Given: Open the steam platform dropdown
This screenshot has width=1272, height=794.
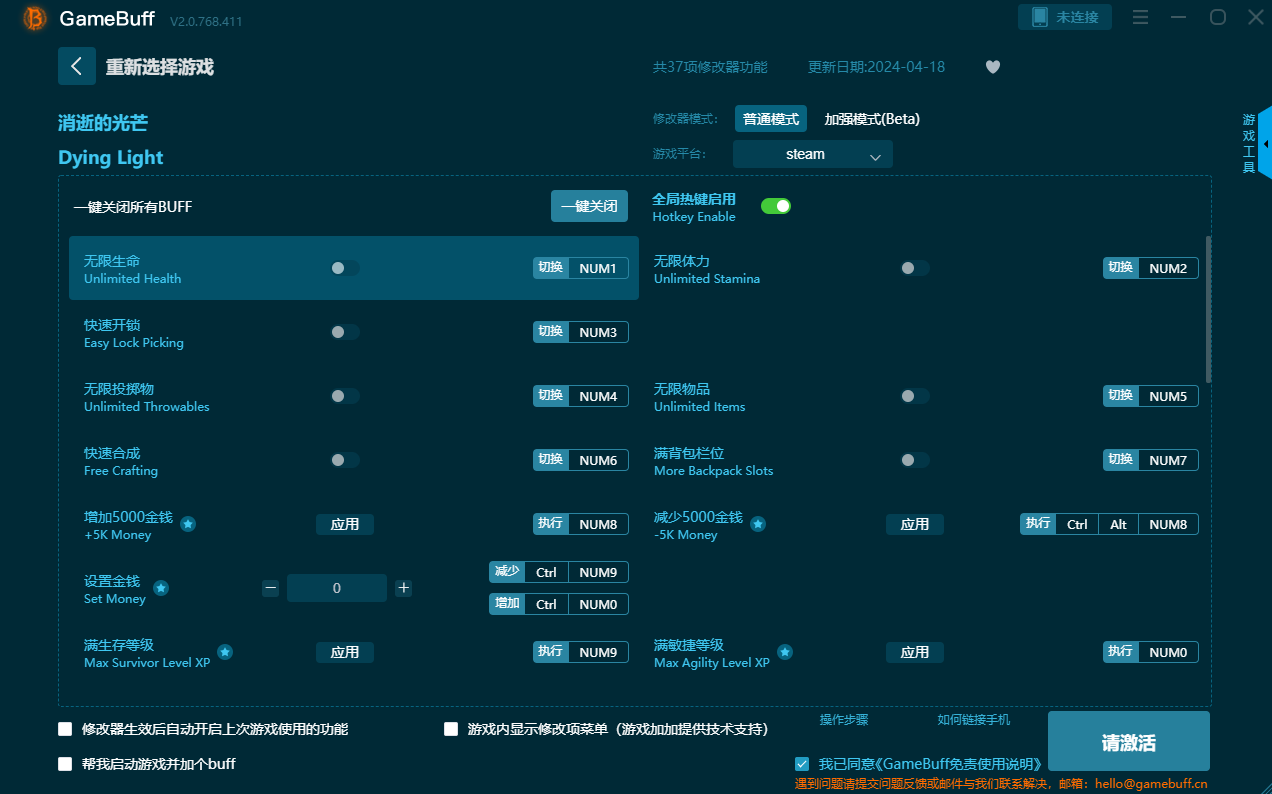Looking at the screenshot, I should point(812,154).
